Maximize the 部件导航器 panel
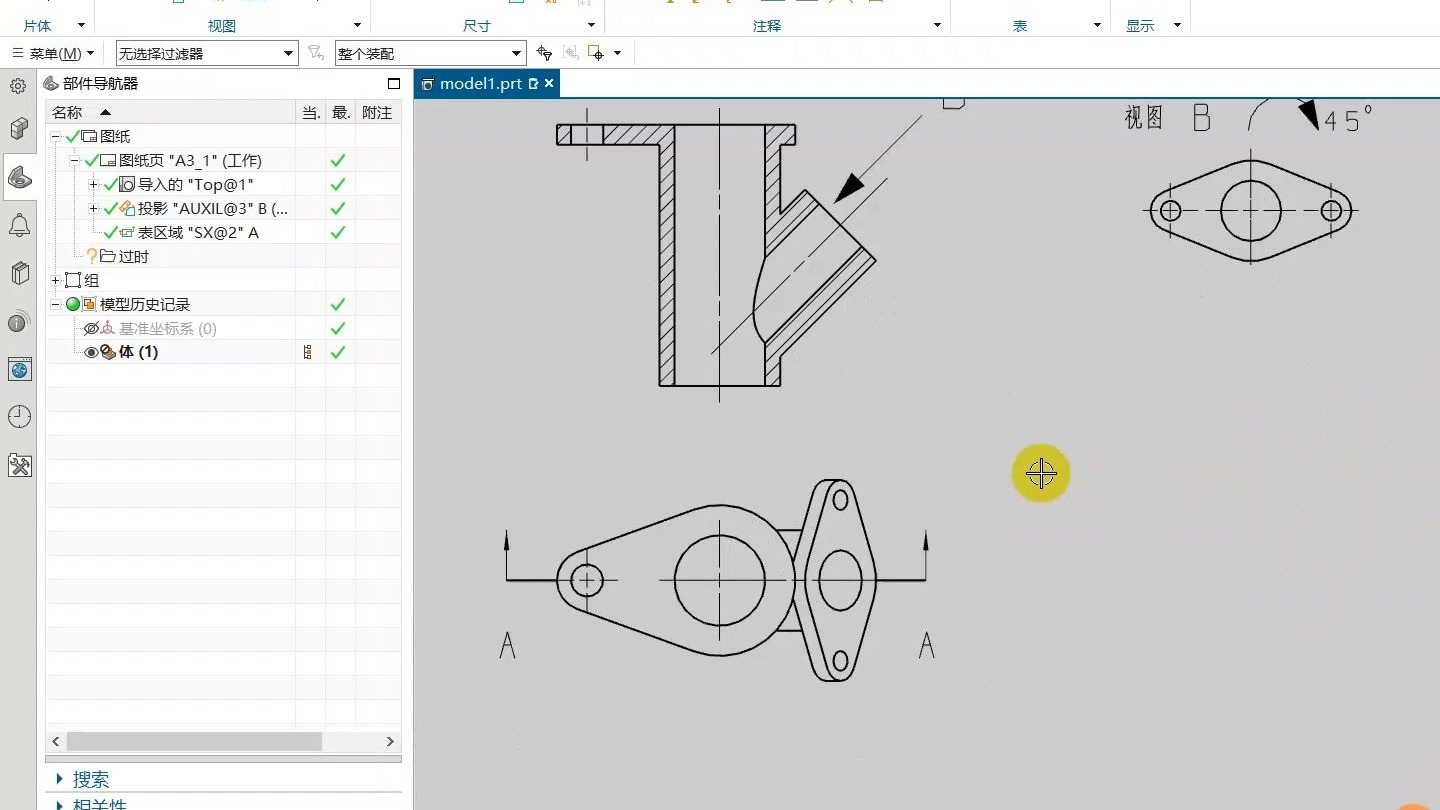This screenshot has width=1440, height=810. 393,84
